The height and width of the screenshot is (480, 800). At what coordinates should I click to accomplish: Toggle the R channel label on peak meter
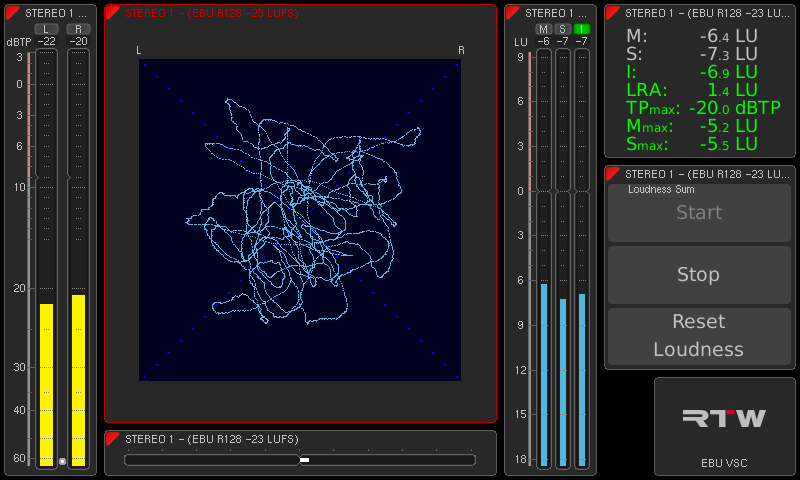point(78,29)
